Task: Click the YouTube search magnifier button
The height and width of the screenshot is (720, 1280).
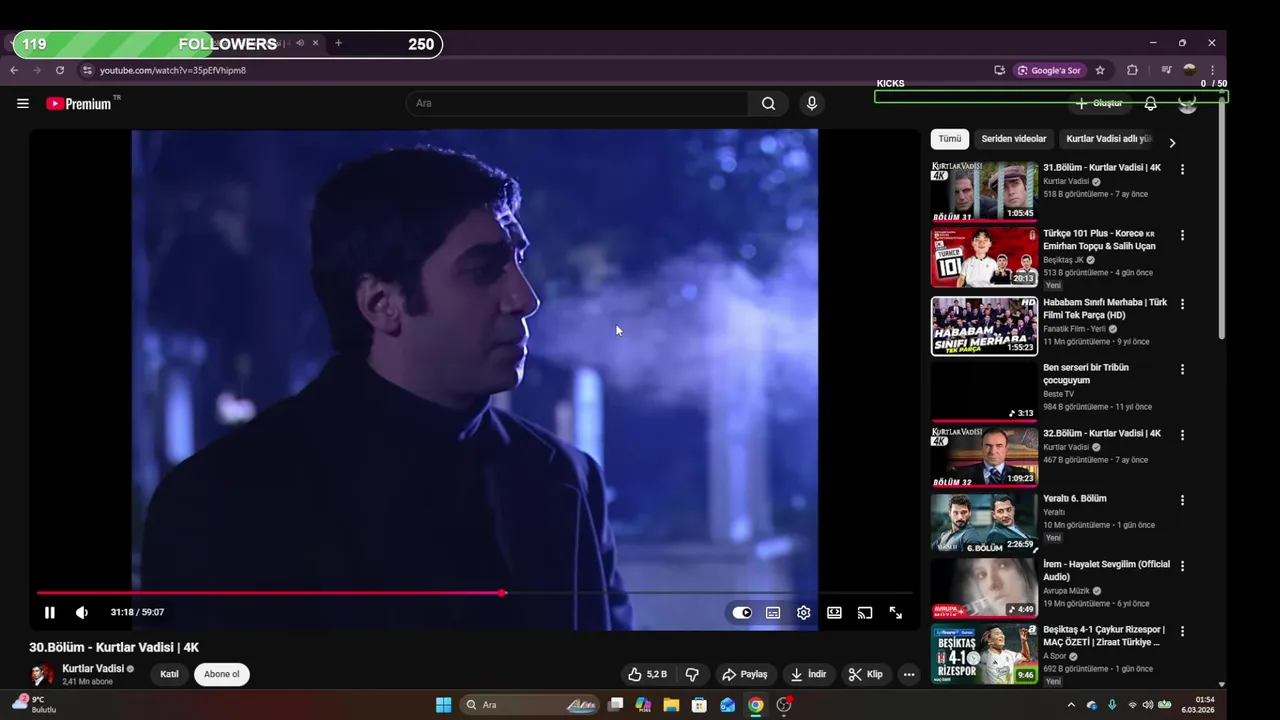Action: point(768,103)
